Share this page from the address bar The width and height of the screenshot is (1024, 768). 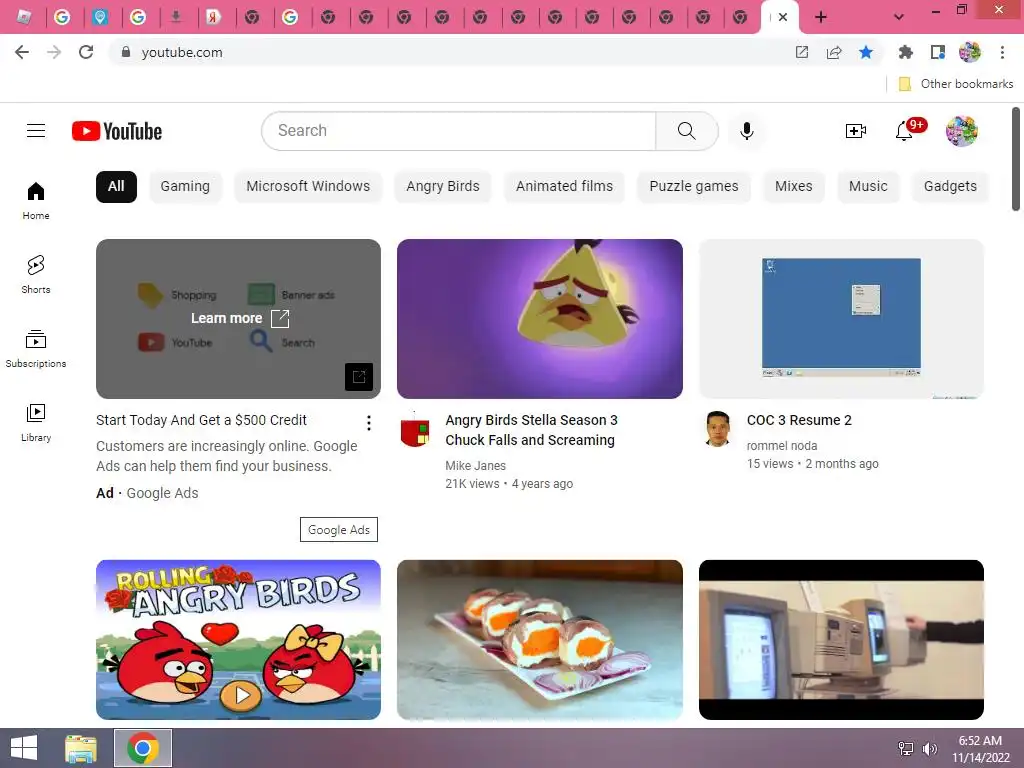pos(834,52)
